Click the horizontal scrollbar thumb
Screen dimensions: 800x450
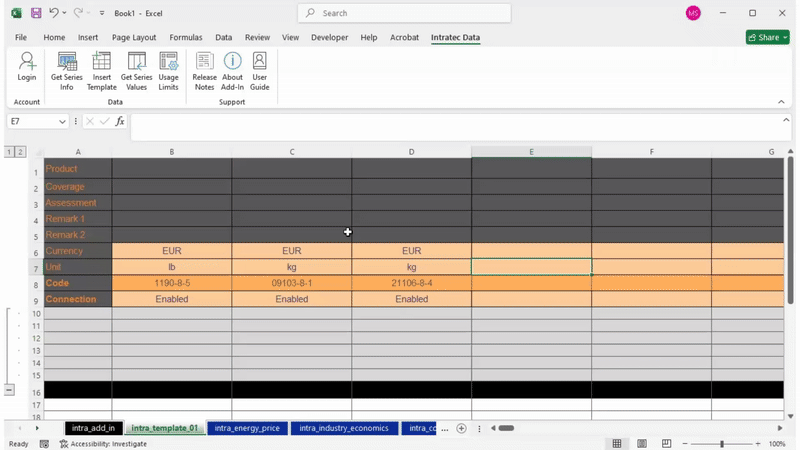pos(506,428)
